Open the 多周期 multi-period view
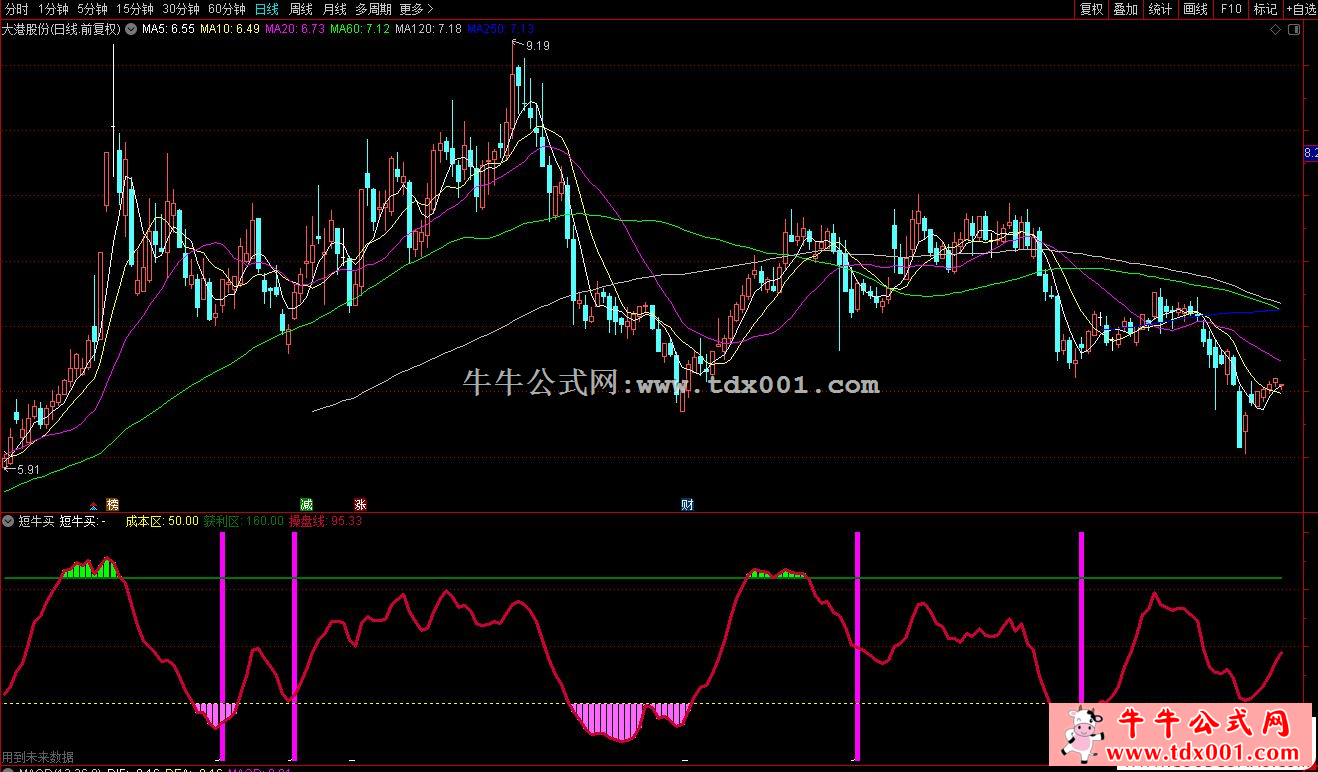The image size is (1318, 772). tap(373, 9)
